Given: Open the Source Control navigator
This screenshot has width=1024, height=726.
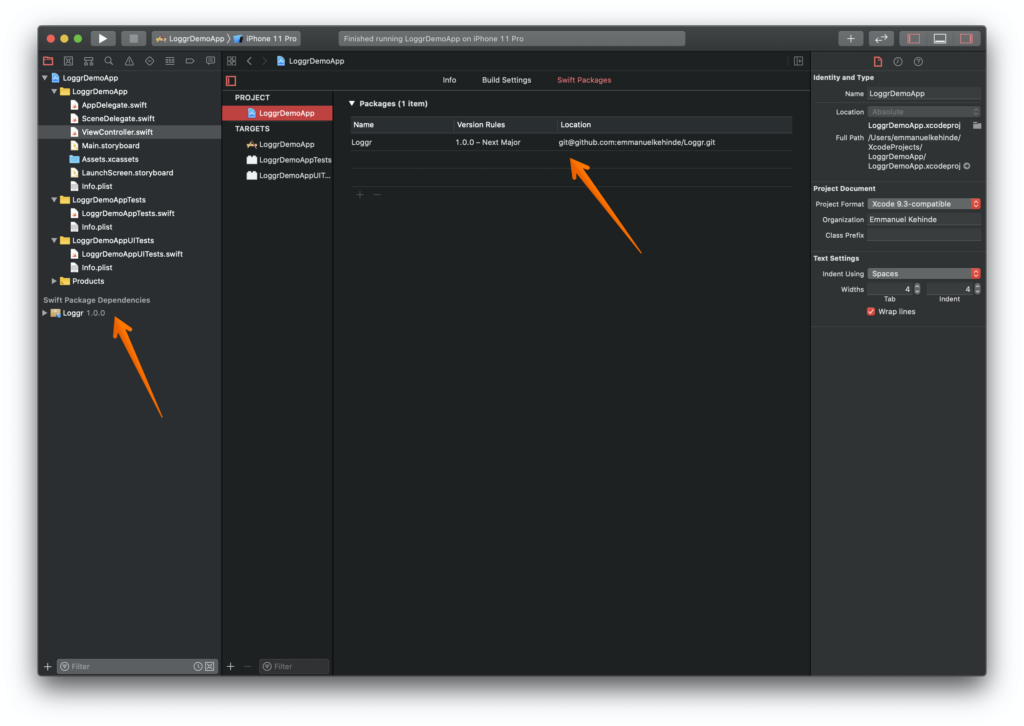Looking at the screenshot, I should (68, 61).
